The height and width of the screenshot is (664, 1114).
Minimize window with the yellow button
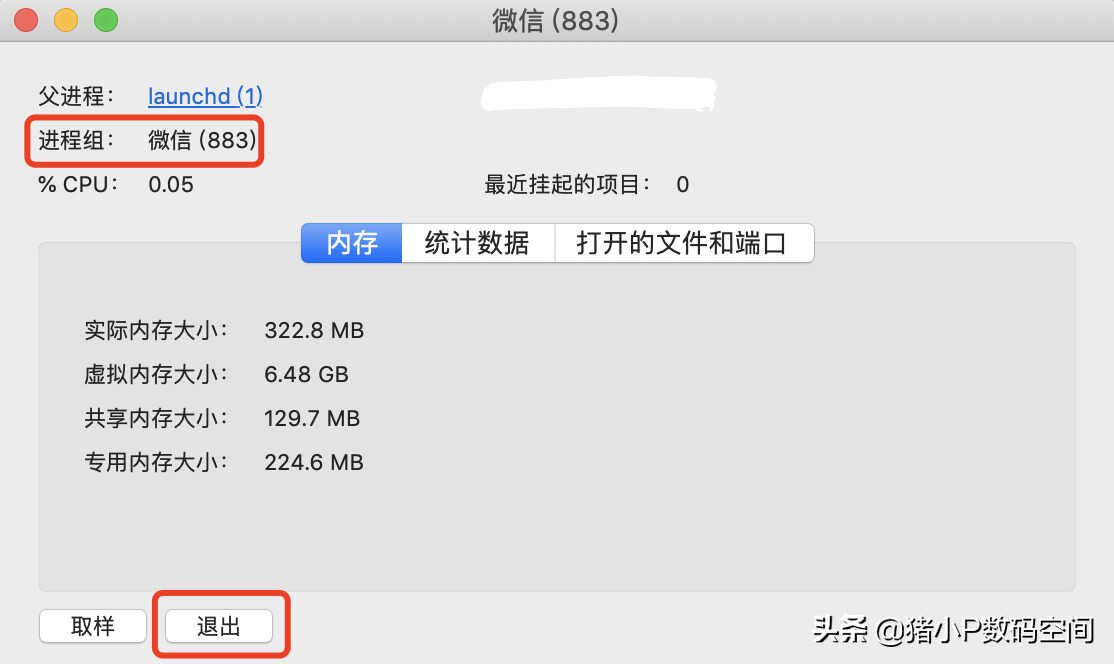66,20
